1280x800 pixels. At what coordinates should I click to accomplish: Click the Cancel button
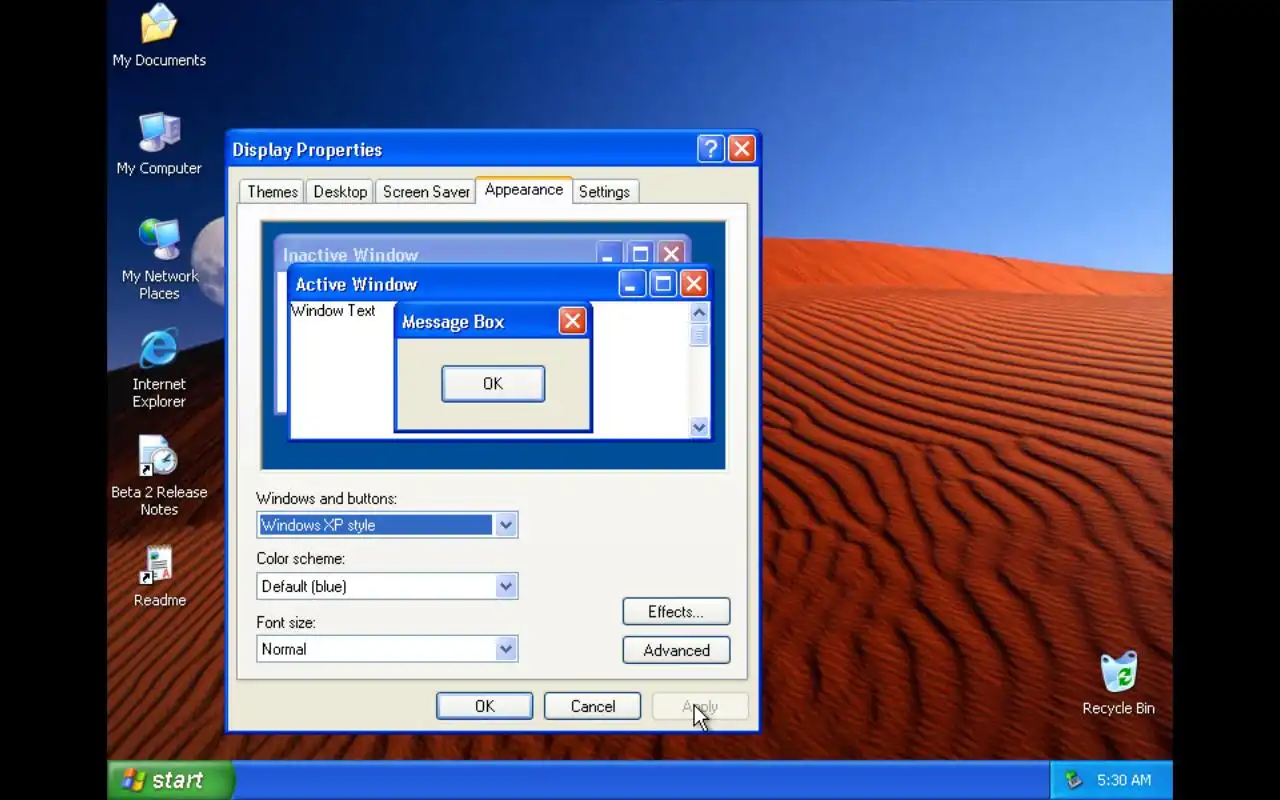[592, 706]
